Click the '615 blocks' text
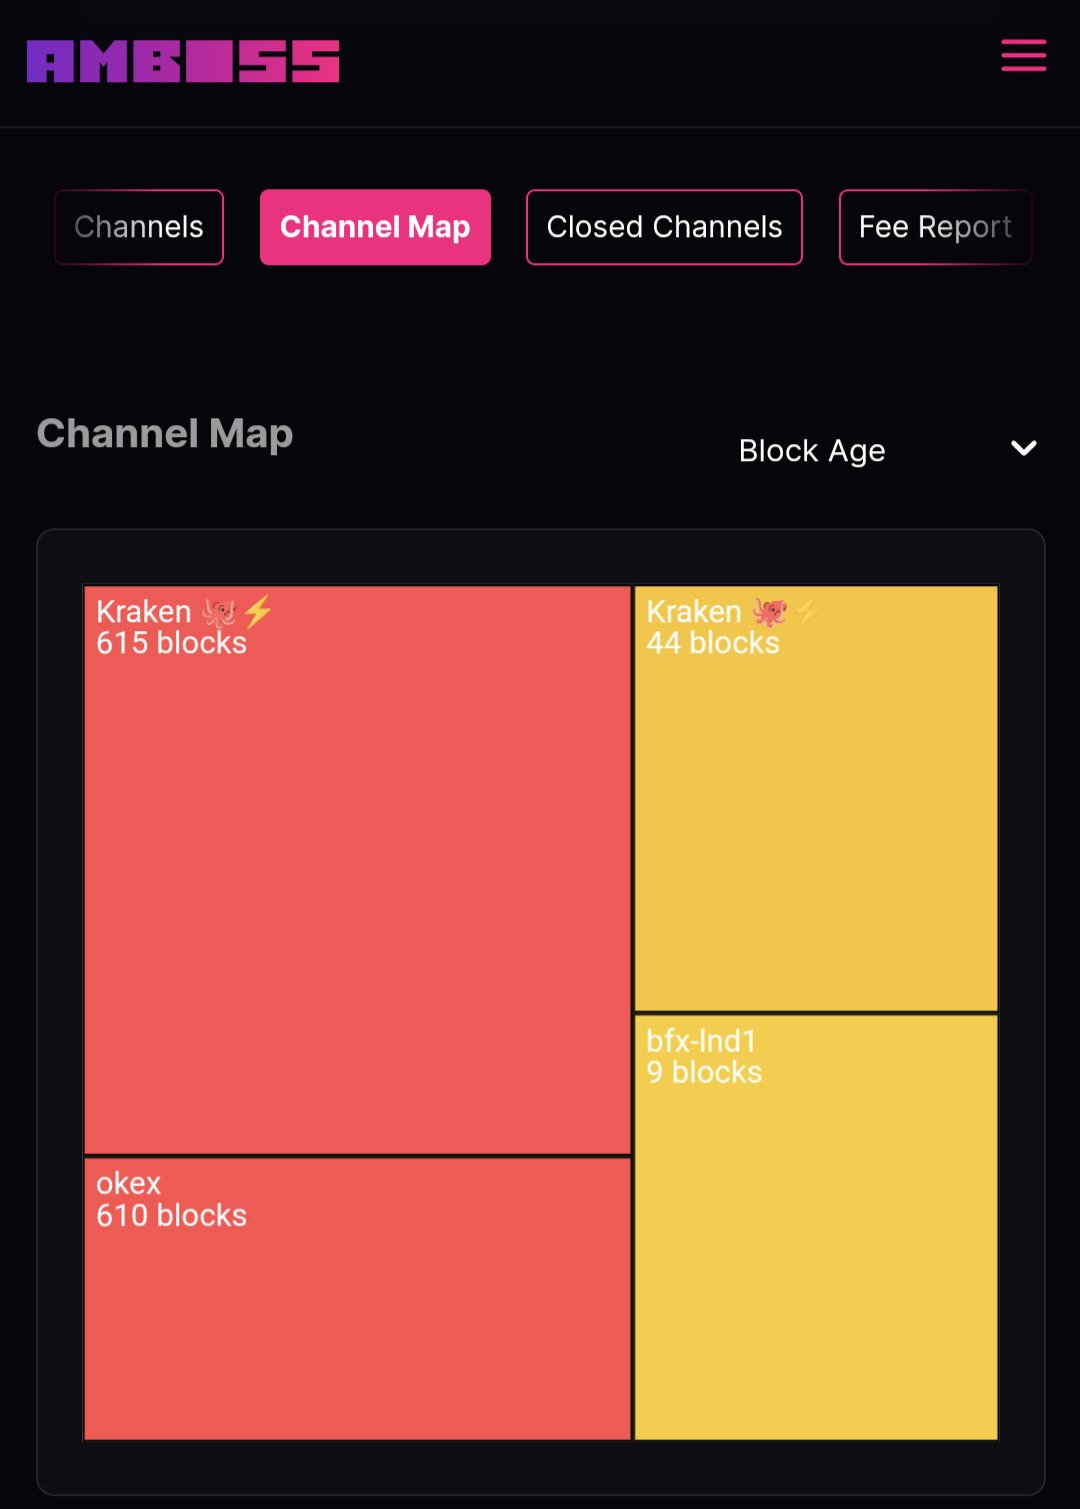The image size is (1080, 1509). click(171, 643)
